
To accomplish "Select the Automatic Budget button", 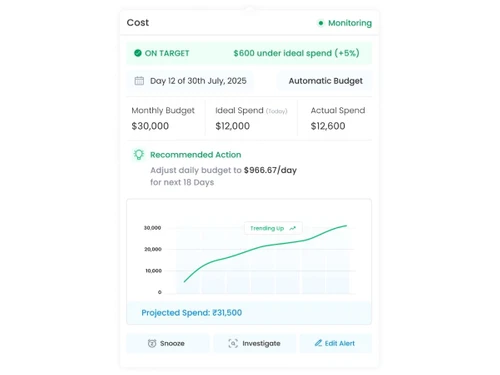I will (x=325, y=81).
